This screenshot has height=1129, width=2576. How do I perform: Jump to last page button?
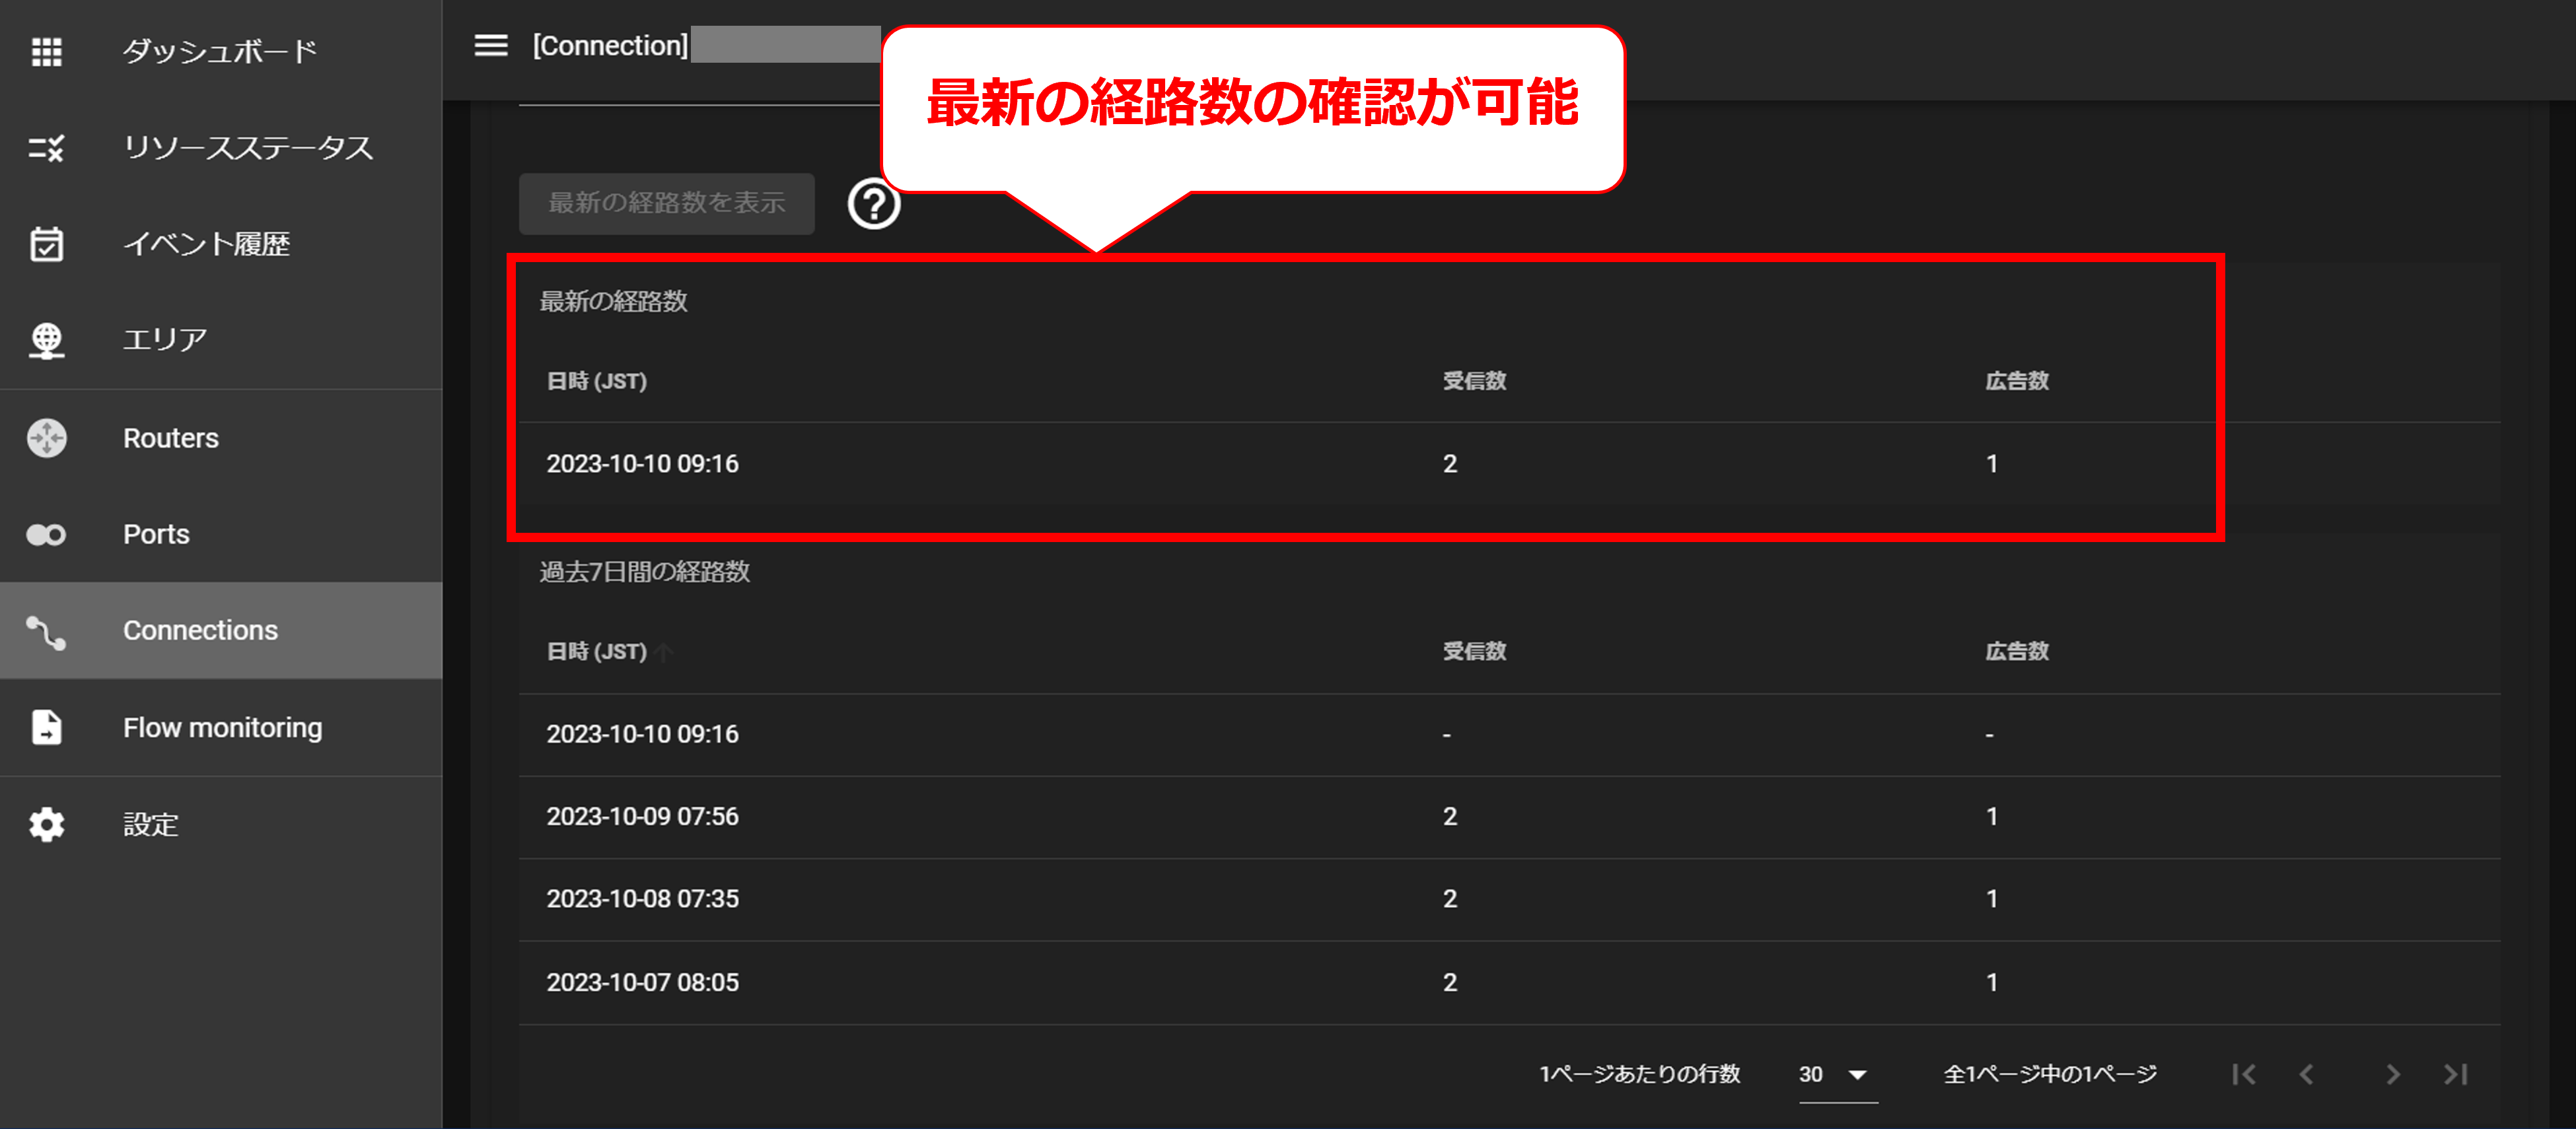pyautogui.click(x=2456, y=1074)
